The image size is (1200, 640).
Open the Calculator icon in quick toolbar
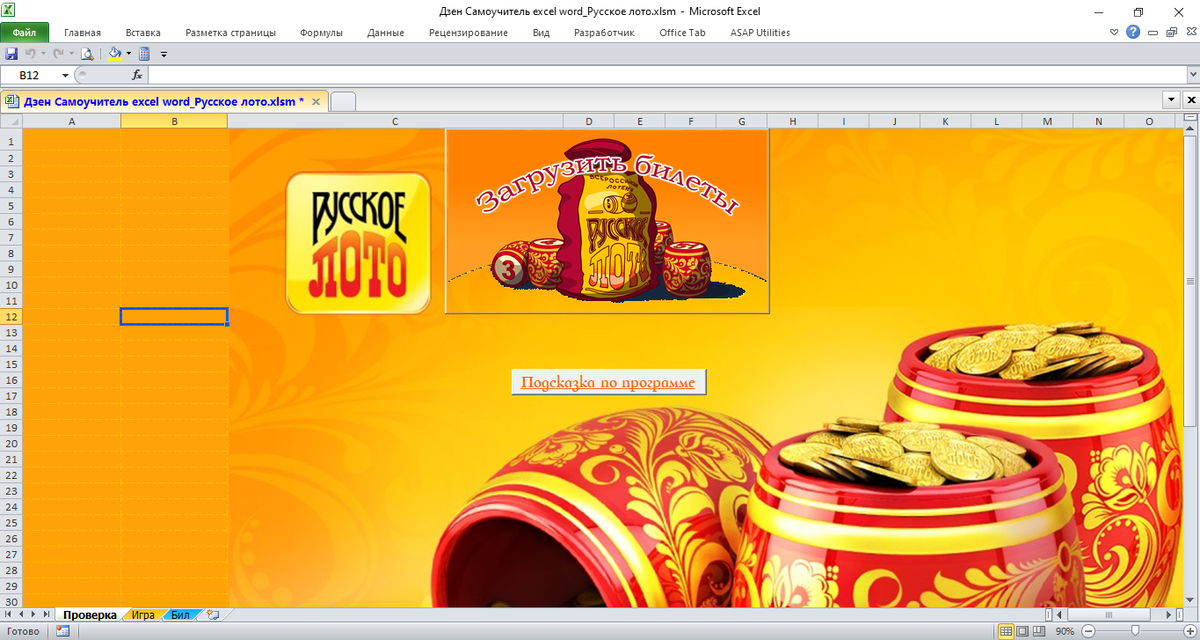144,53
